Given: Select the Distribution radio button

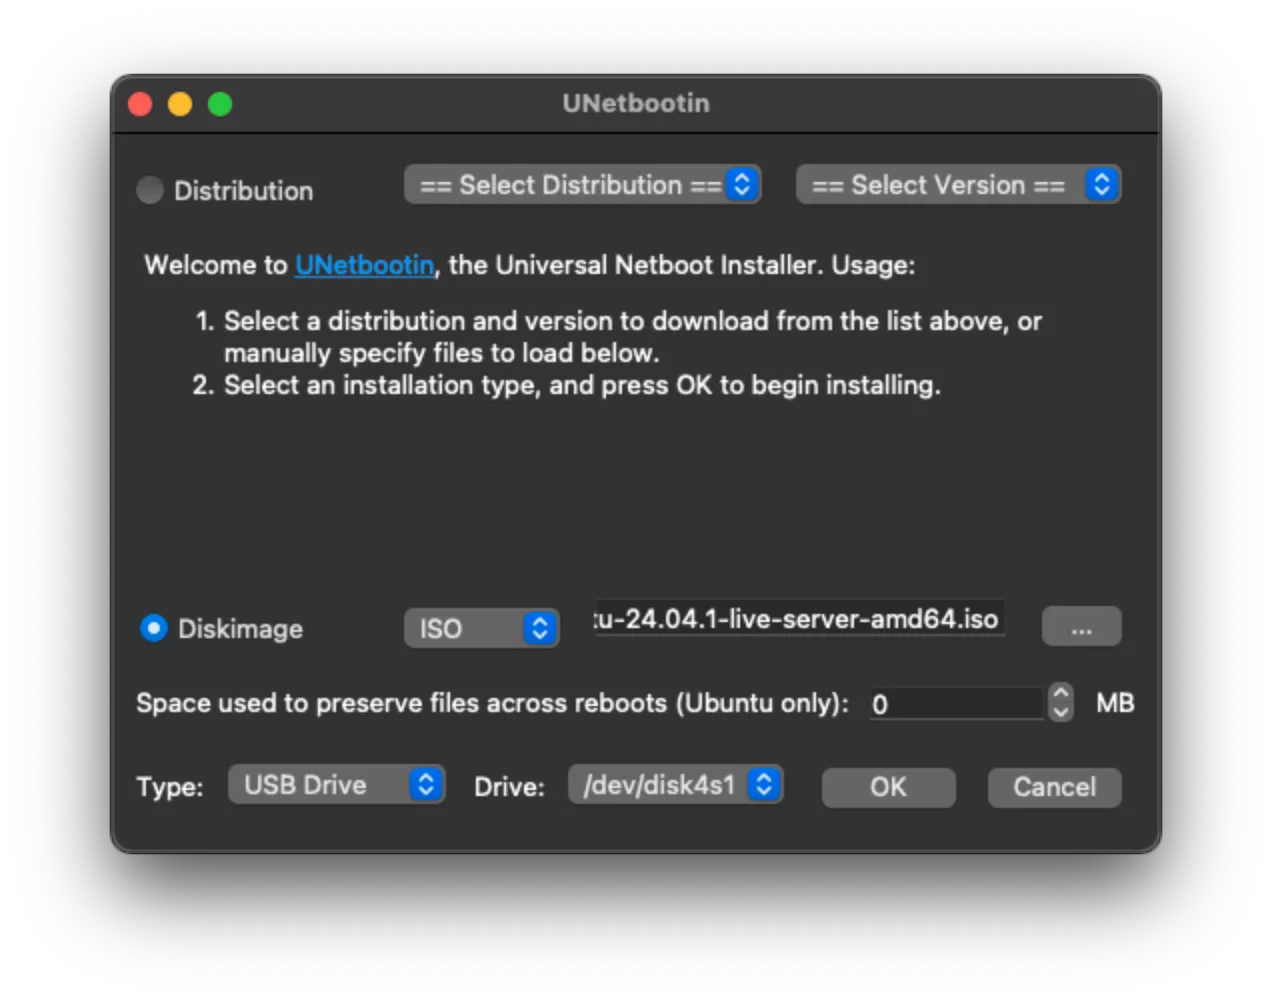Looking at the screenshot, I should tap(150, 190).
